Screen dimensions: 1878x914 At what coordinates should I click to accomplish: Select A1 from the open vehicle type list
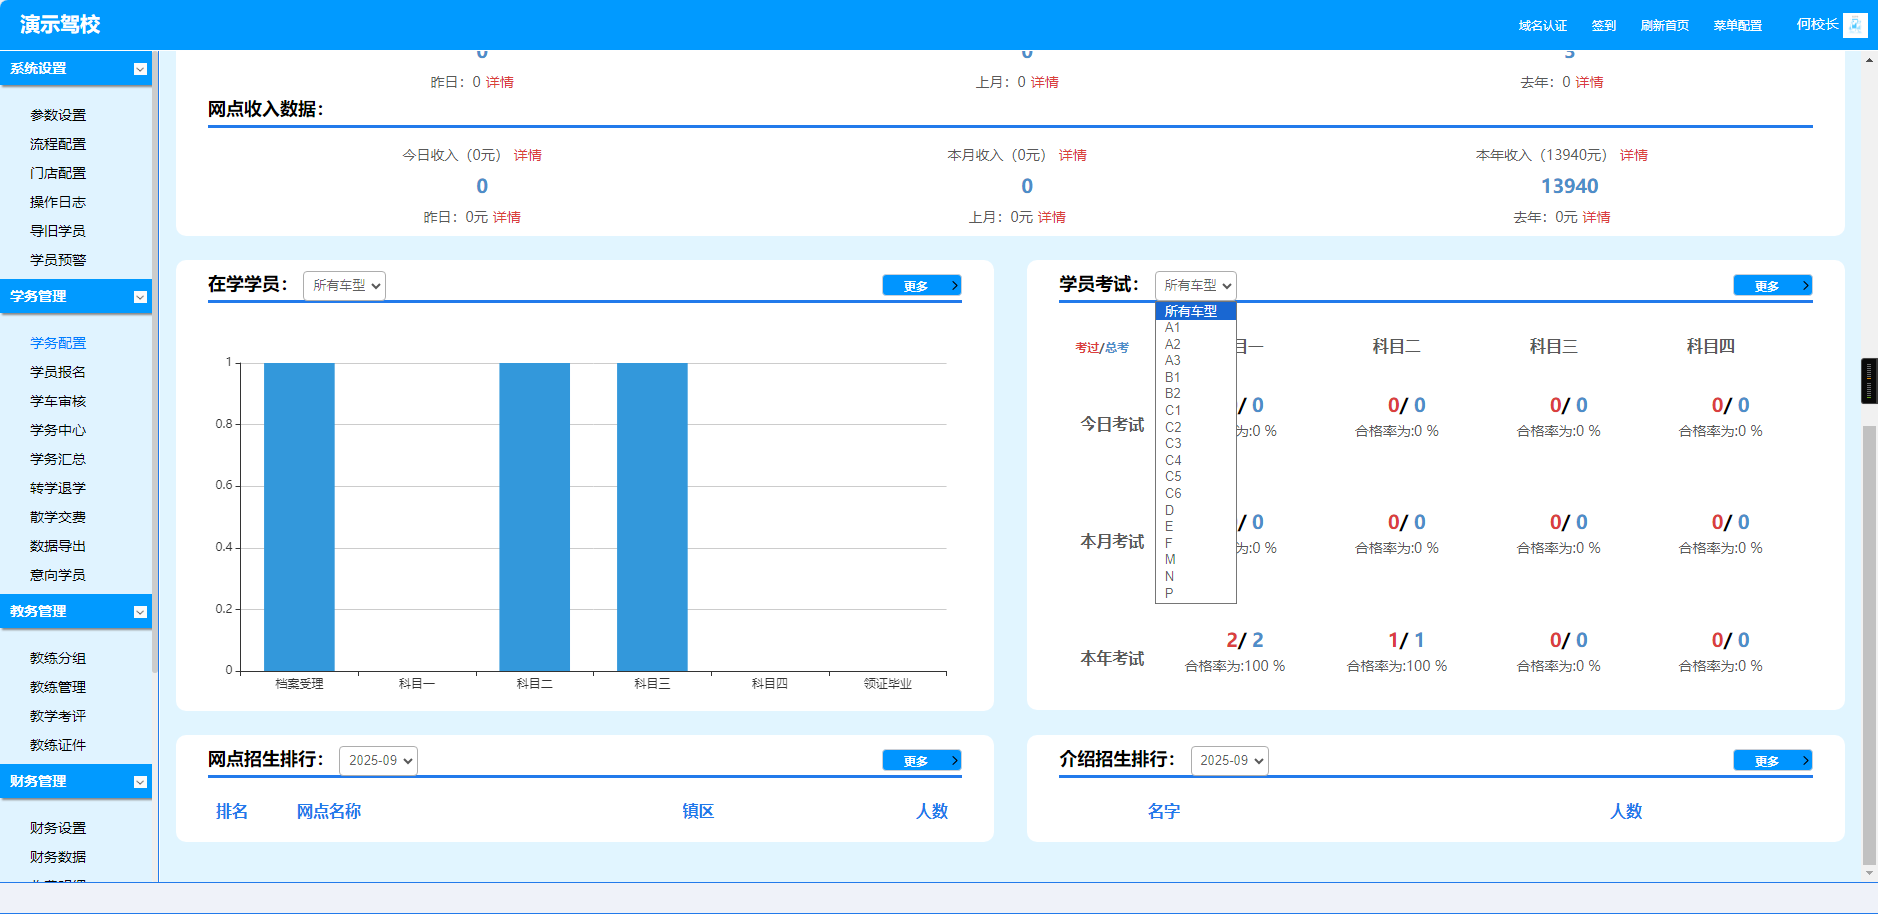[1172, 326]
